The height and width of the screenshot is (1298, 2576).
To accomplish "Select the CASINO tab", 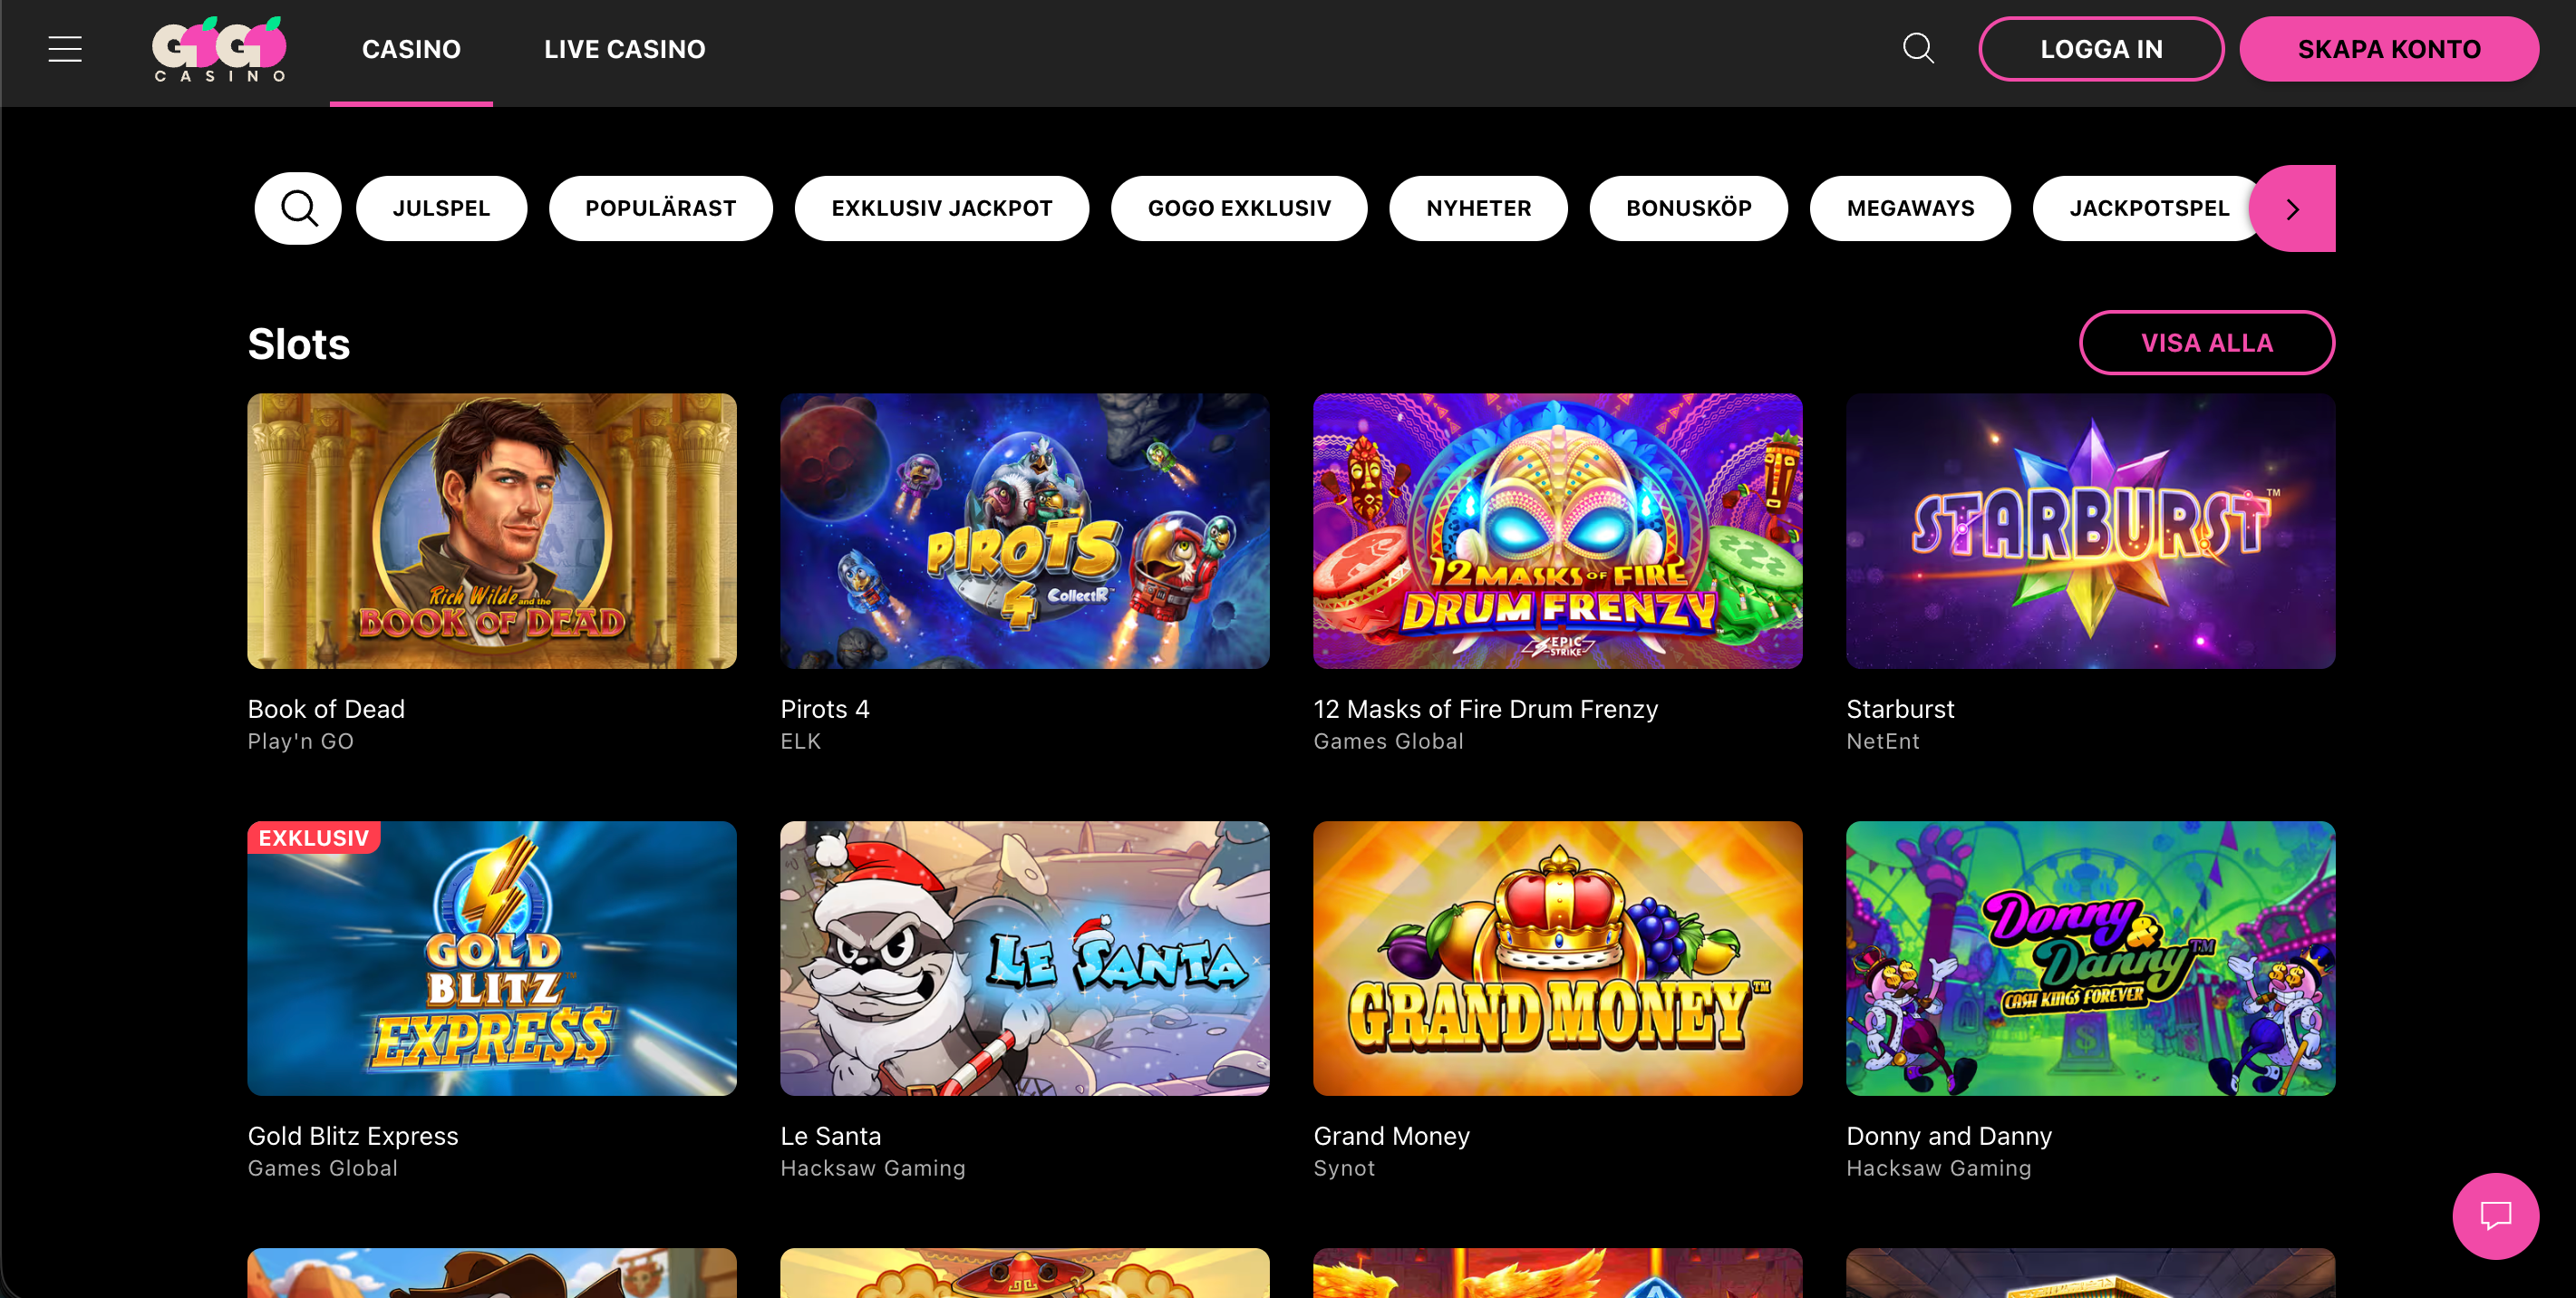I will pyautogui.click(x=411, y=48).
